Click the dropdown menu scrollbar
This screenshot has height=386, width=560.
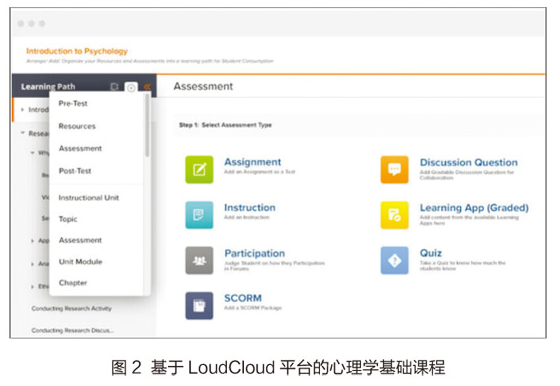pyautogui.click(x=147, y=125)
